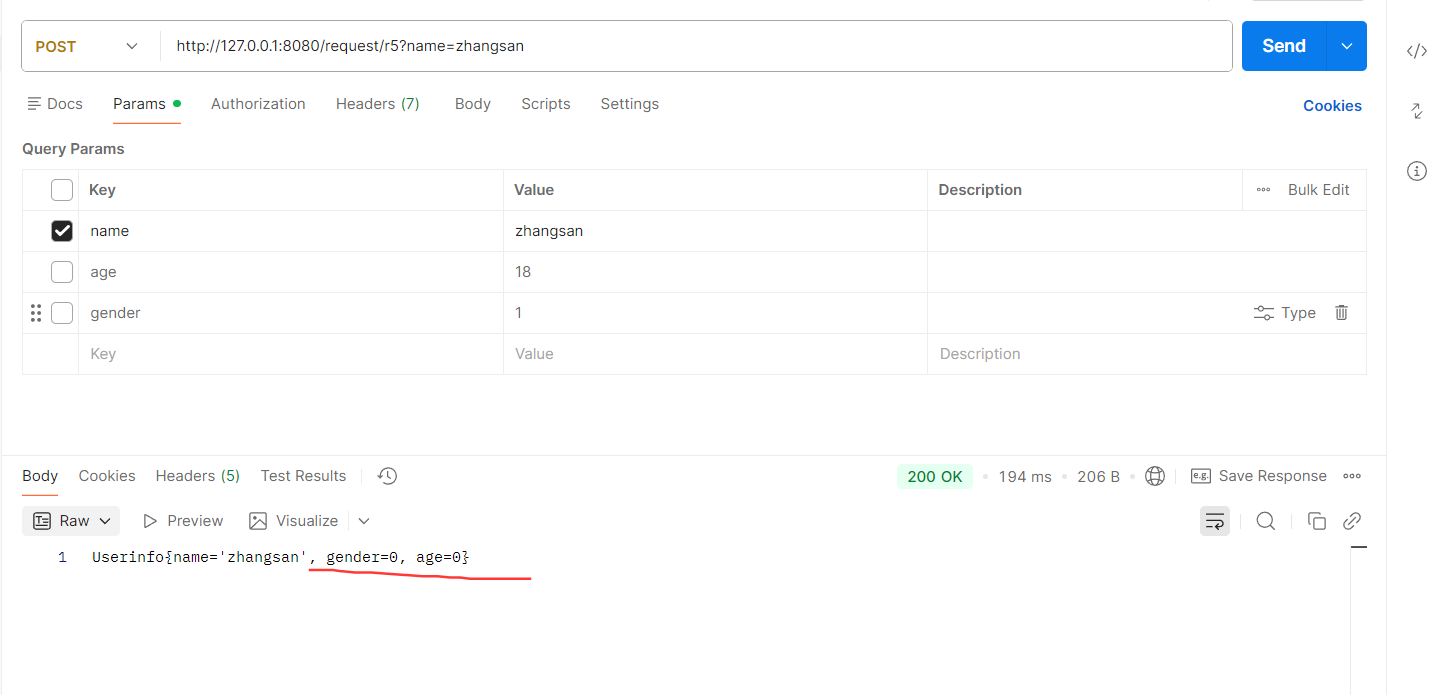Image resolution: width=1447 pixels, height=695 pixels.
Task: Open the response Cookies tab
Action: click(107, 476)
